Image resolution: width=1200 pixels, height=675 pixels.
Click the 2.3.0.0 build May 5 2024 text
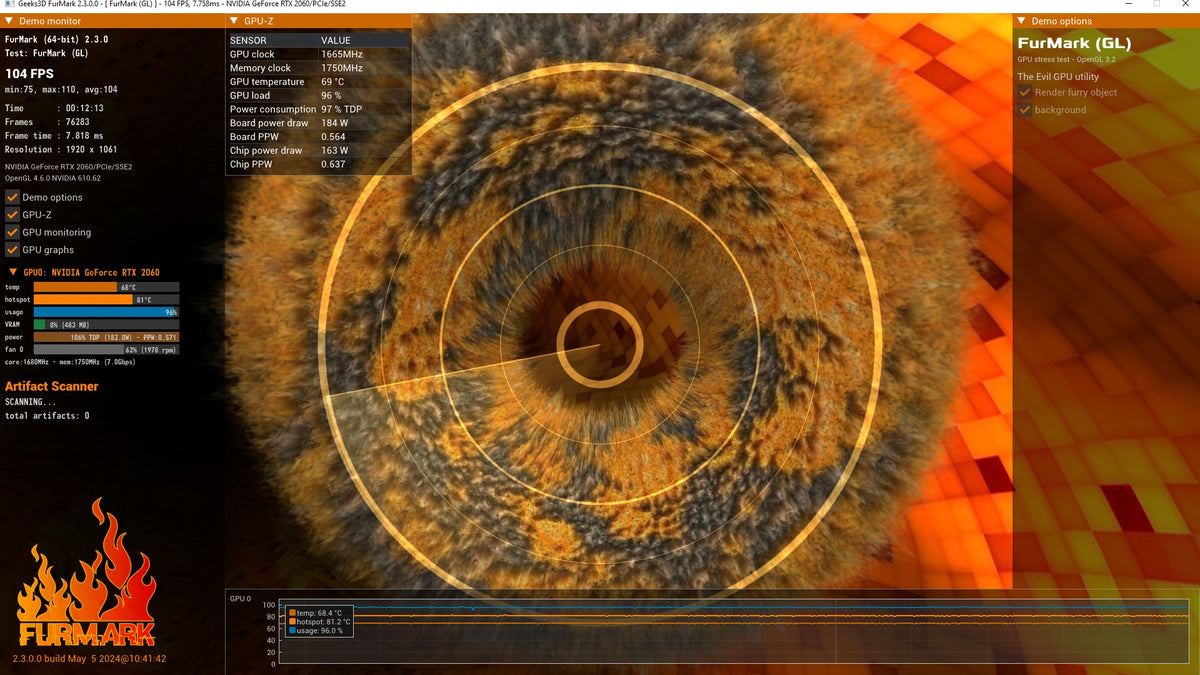point(89,659)
